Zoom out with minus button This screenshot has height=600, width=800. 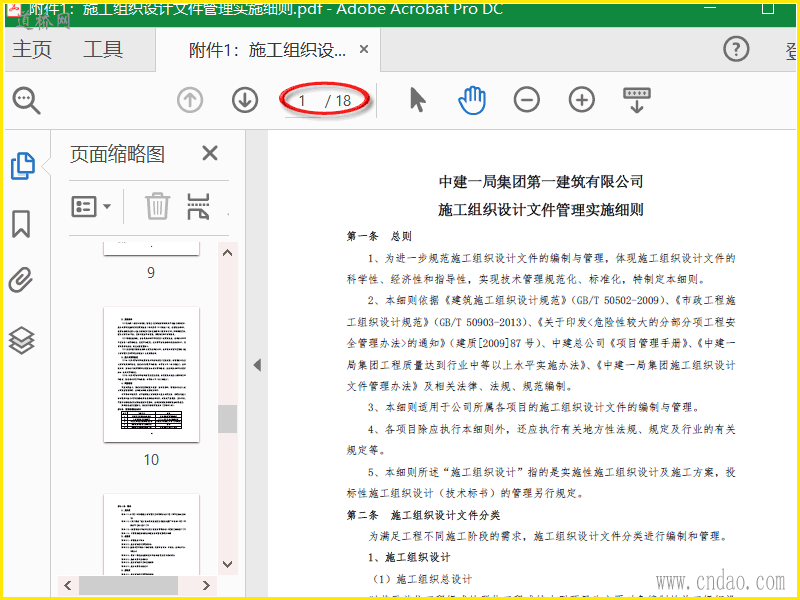[527, 99]
